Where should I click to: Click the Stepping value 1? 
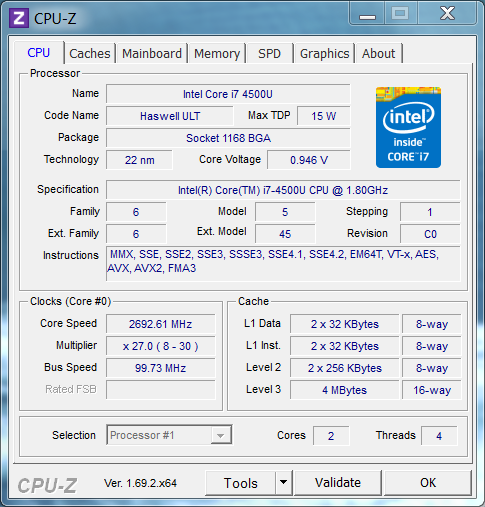[x=430, y=212]
